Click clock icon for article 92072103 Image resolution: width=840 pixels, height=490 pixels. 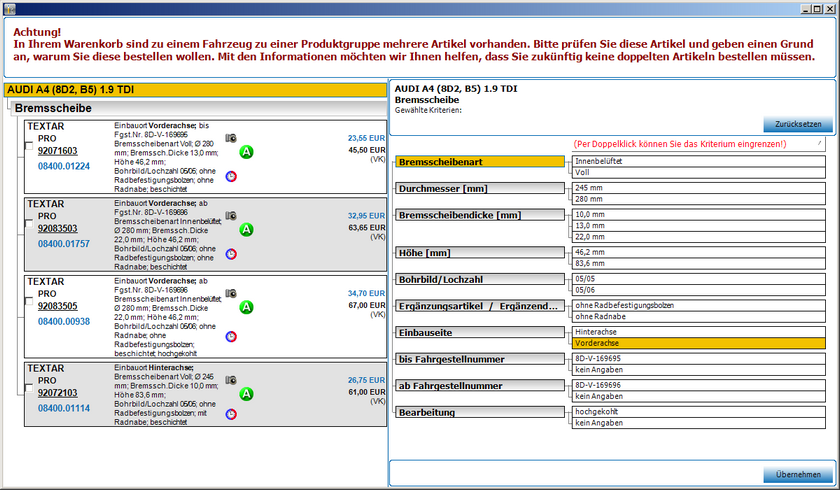tap(231, 414)
